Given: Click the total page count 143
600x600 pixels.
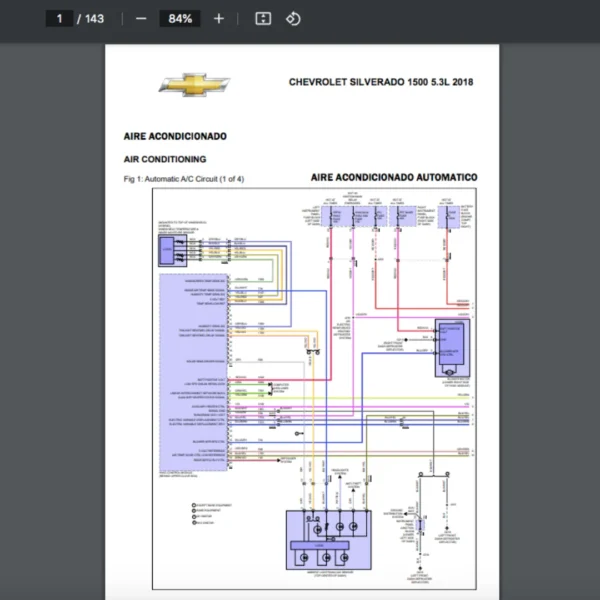Looking at the screenshot, I should (94, 18).
